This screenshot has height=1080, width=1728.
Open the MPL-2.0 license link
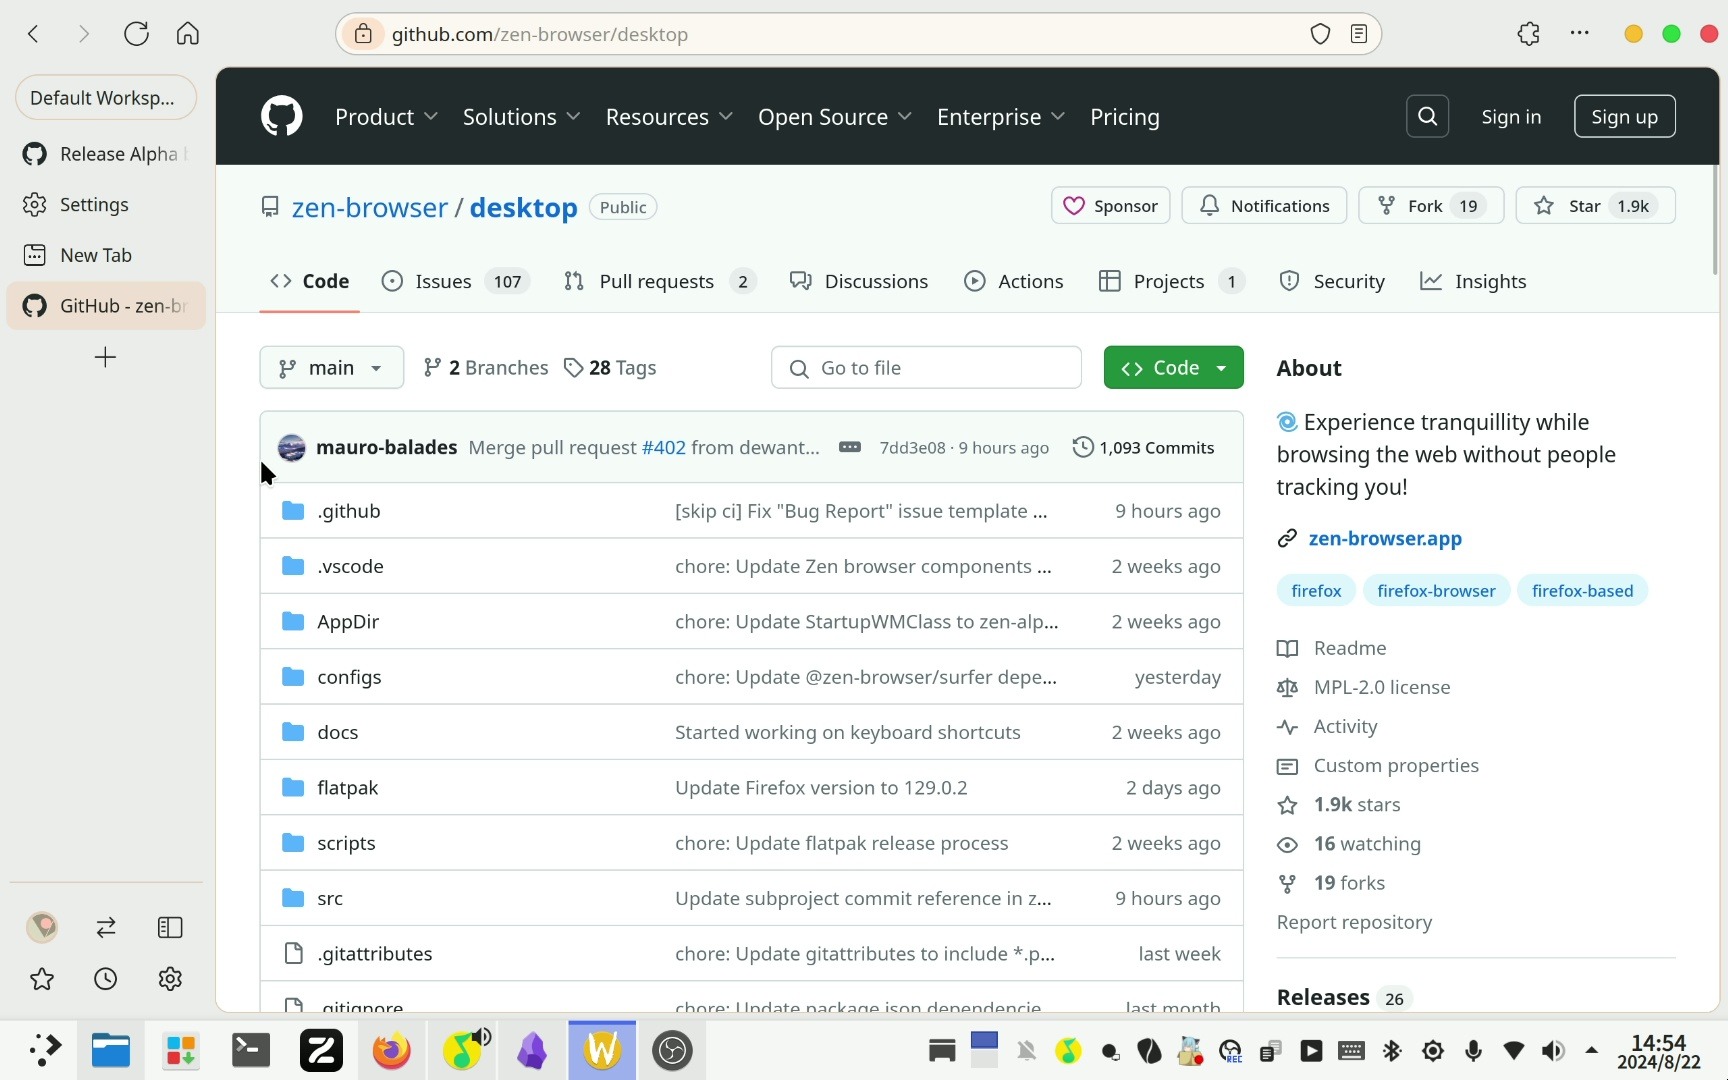[x=1381, y=688]
